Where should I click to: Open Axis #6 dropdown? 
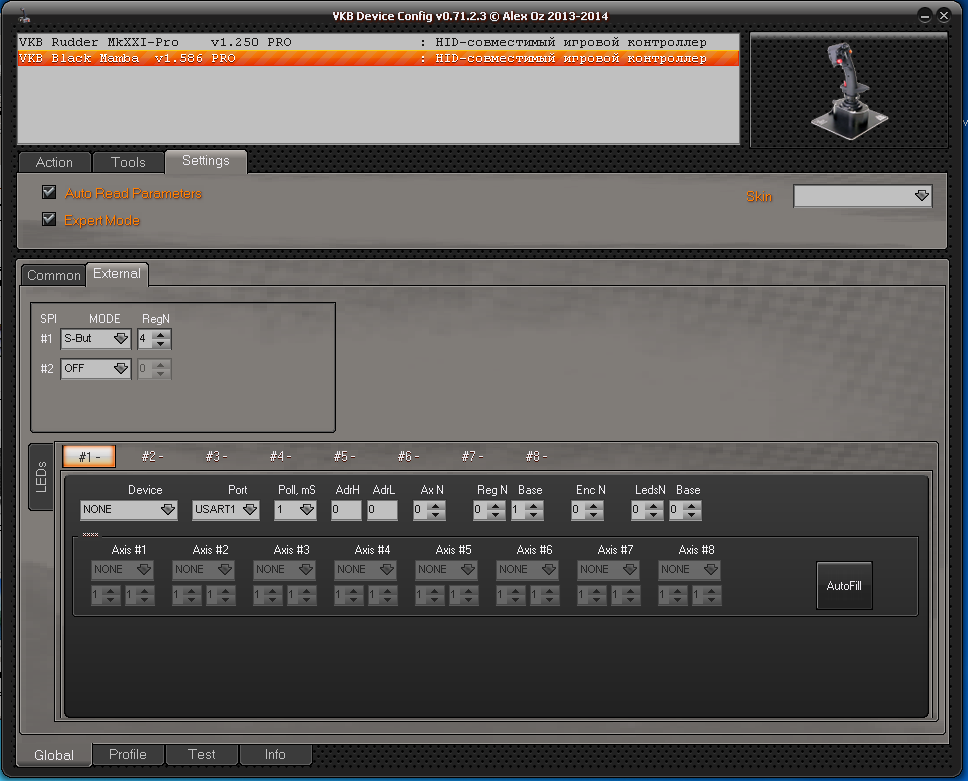pyautogui.click(x=527, y=570)
